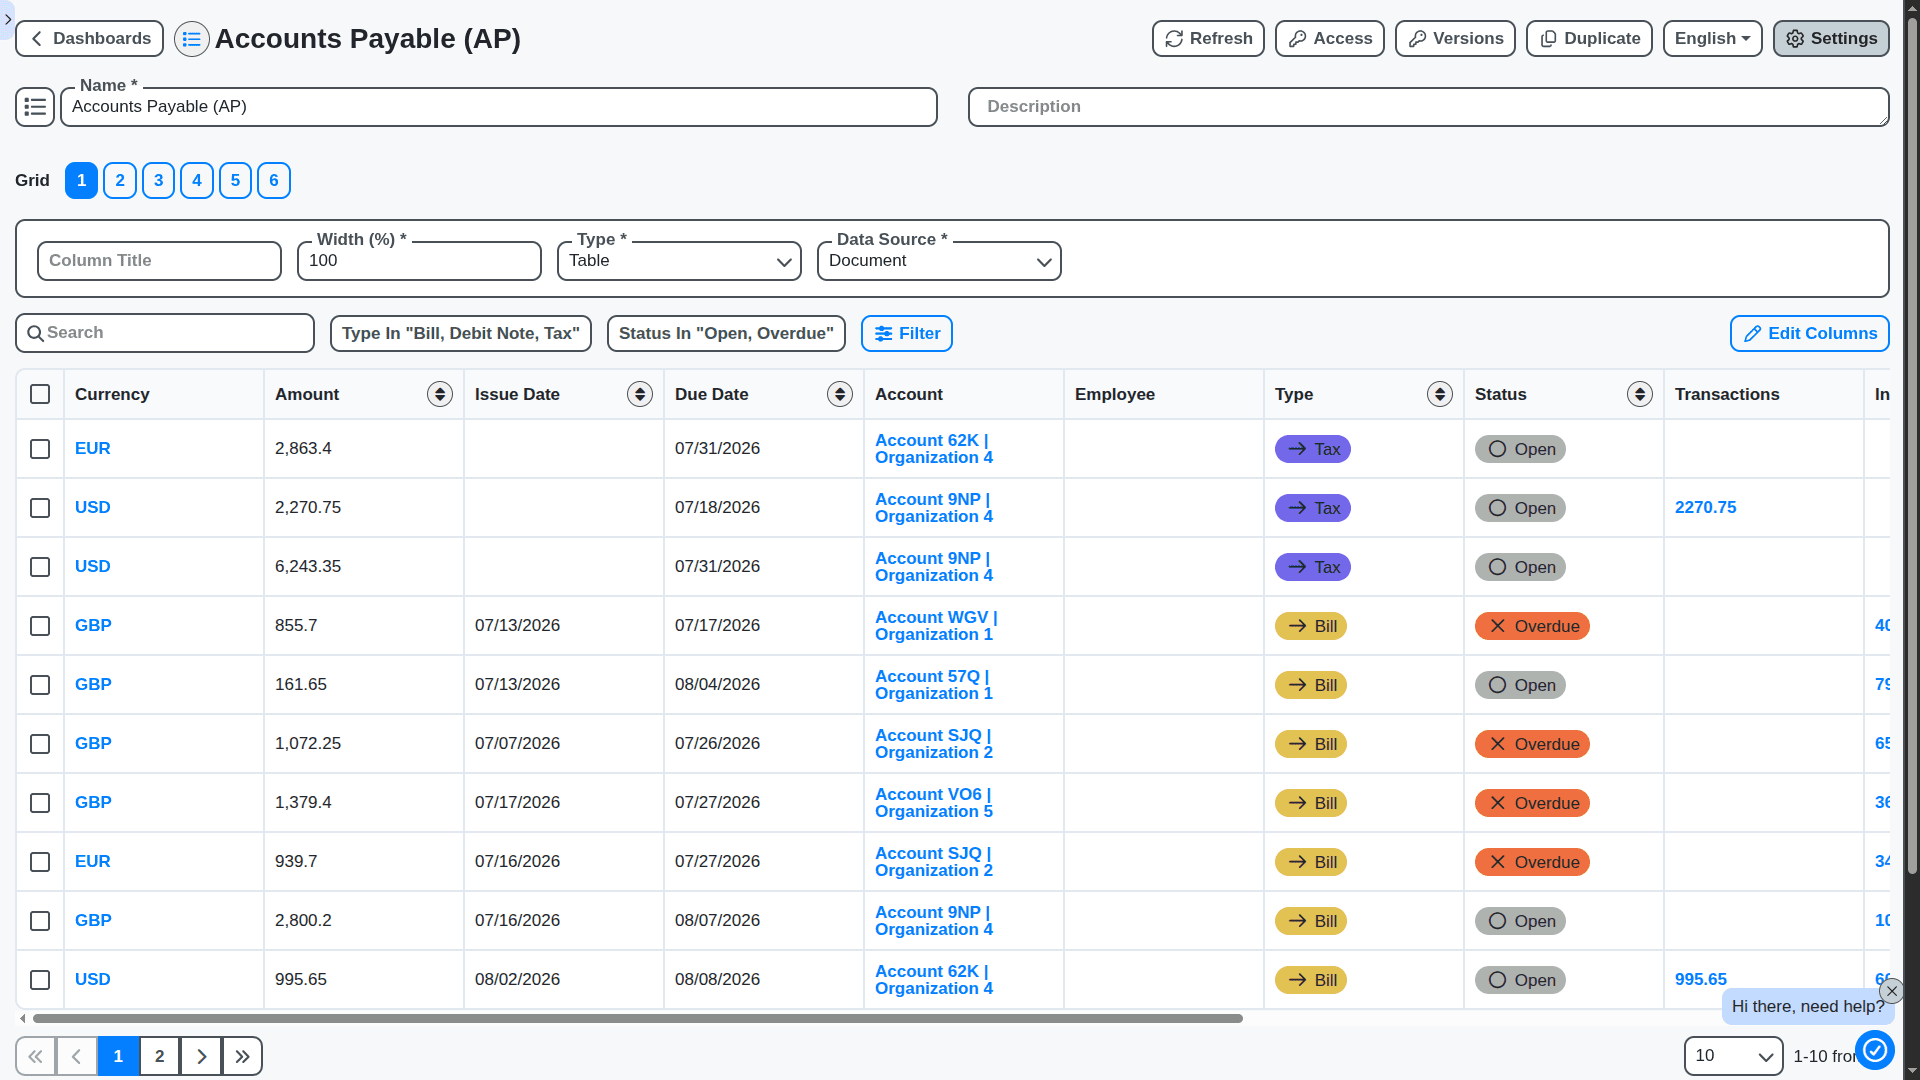Open the Type dropdown showing Table

679,261
